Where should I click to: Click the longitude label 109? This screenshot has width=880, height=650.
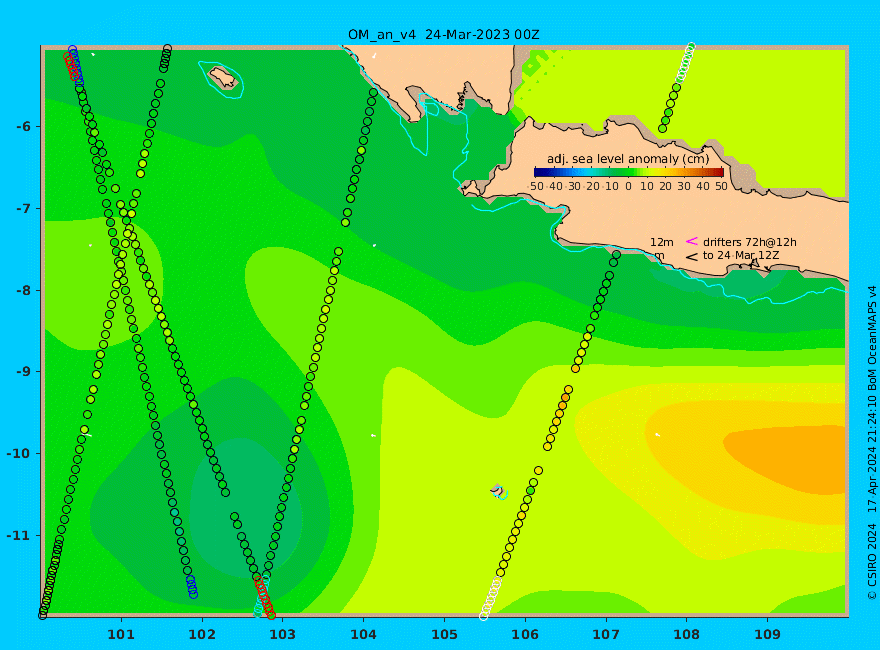(x=767, y=634)
